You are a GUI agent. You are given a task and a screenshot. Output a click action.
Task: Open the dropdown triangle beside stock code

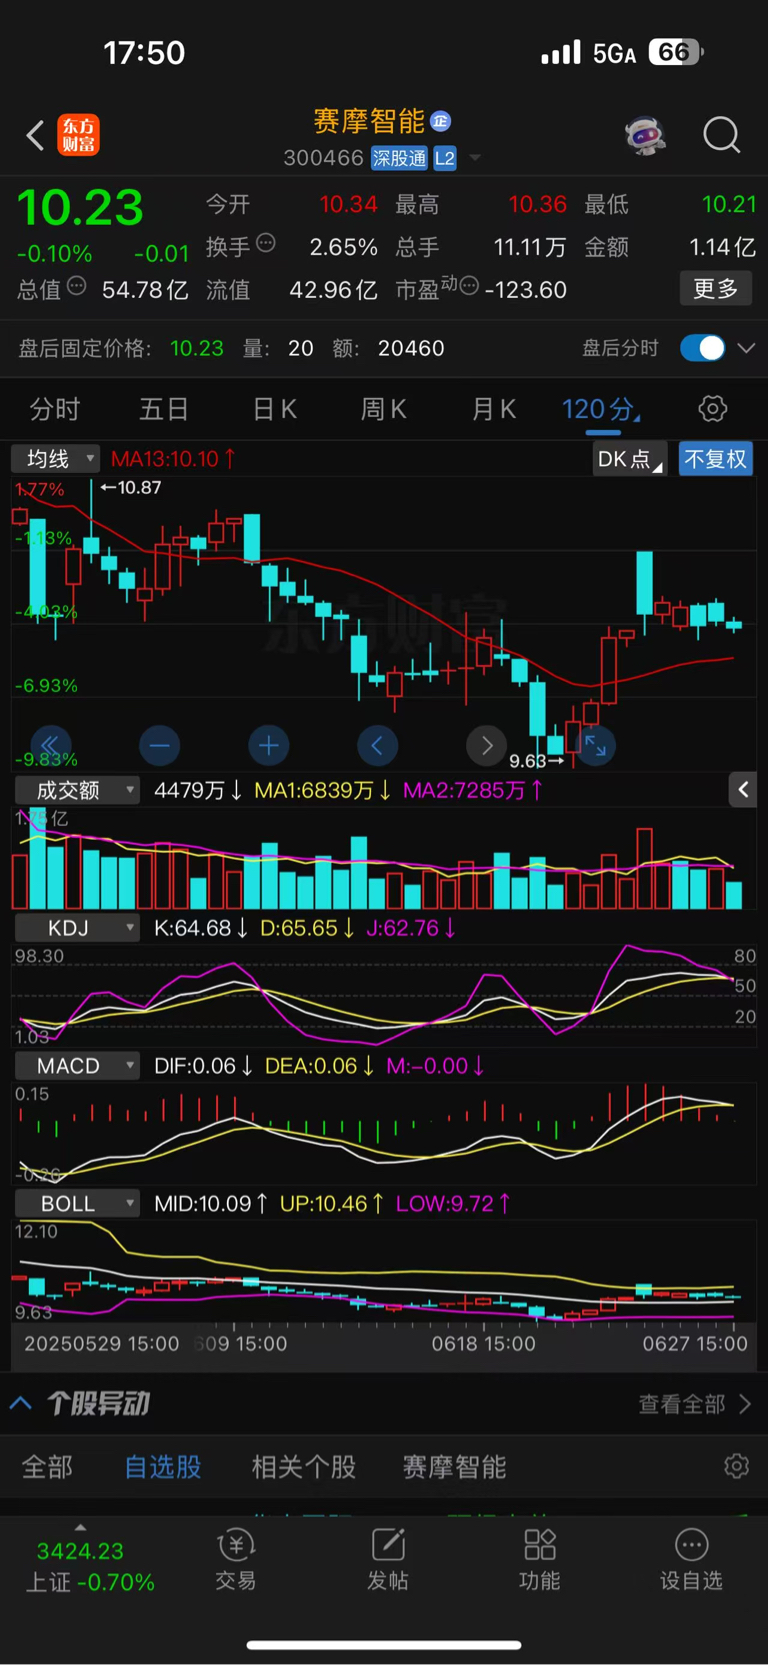coord(475,158)
